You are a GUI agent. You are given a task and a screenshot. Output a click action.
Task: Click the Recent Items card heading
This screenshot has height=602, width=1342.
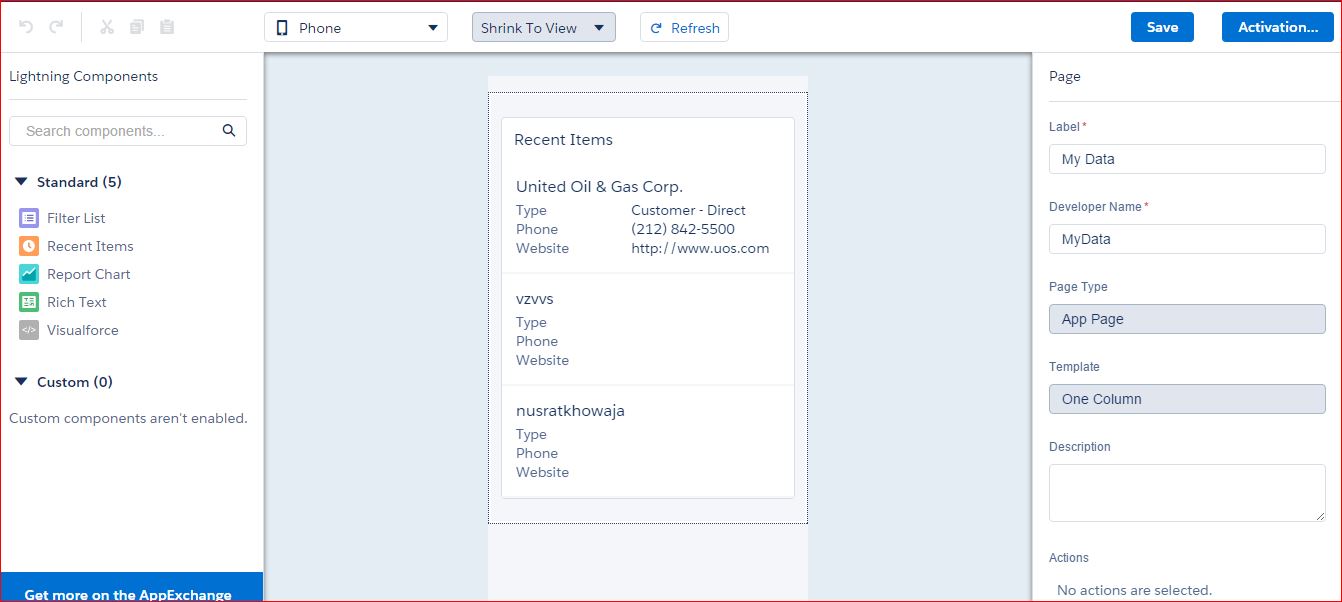coord(563,140)
